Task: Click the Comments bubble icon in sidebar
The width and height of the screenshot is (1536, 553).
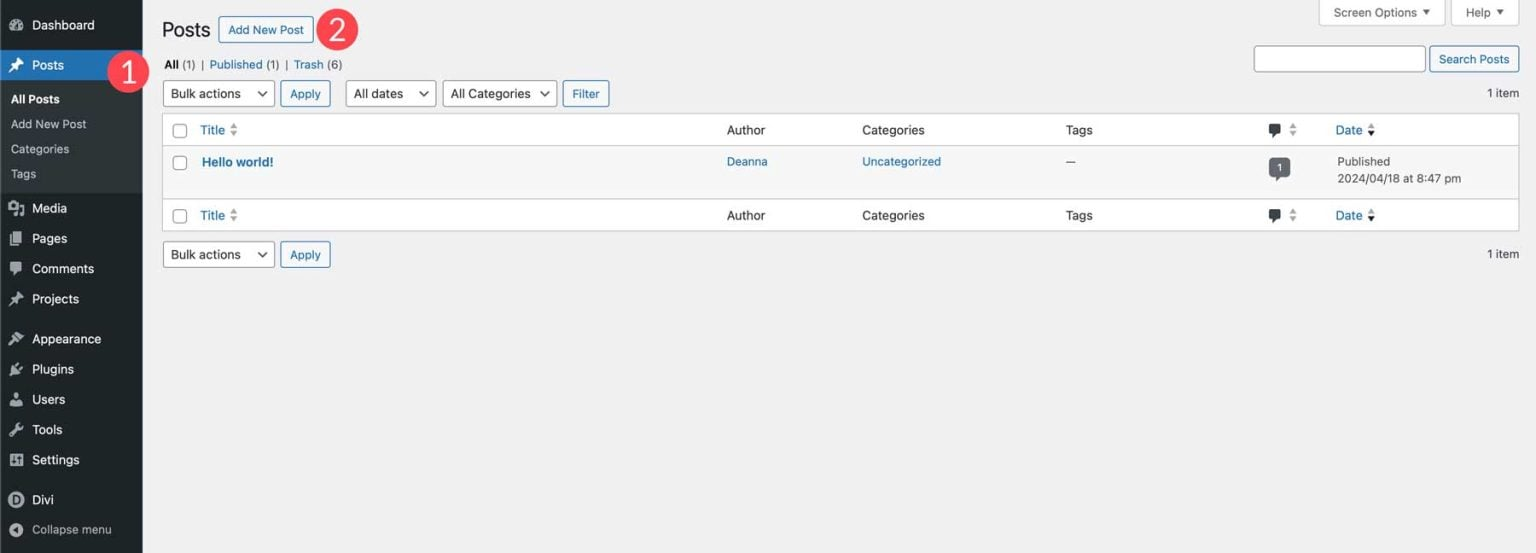Action: point(16,269)
